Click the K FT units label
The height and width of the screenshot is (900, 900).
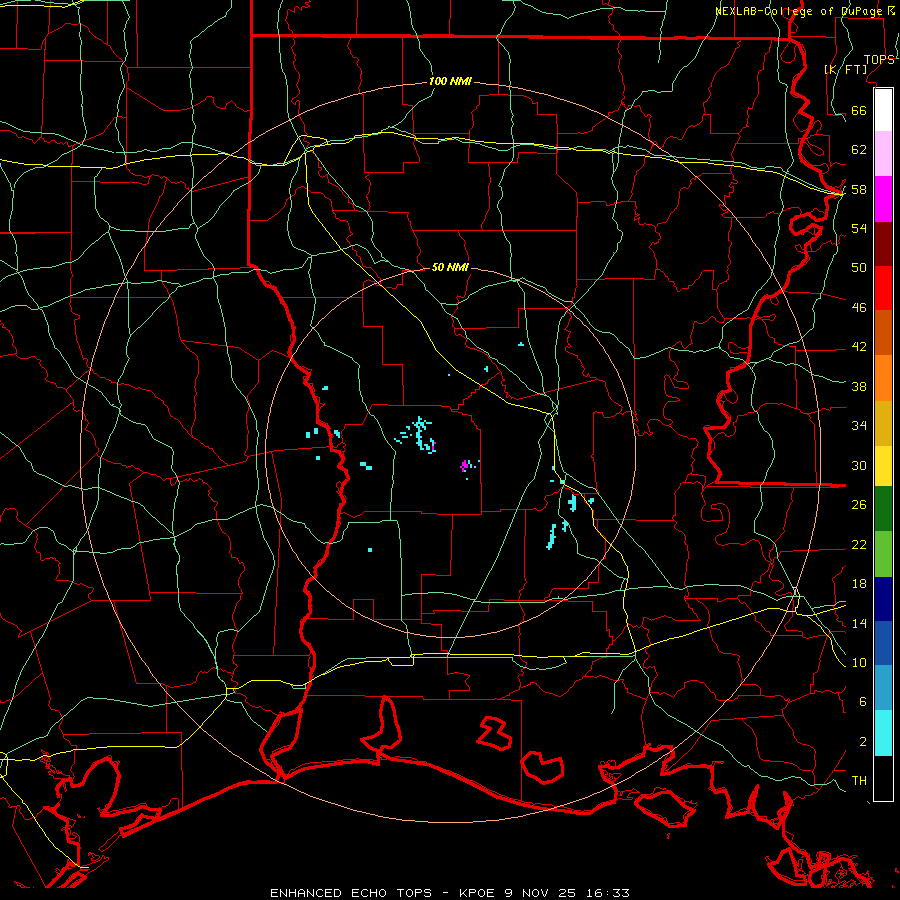(x=846, y=69)
